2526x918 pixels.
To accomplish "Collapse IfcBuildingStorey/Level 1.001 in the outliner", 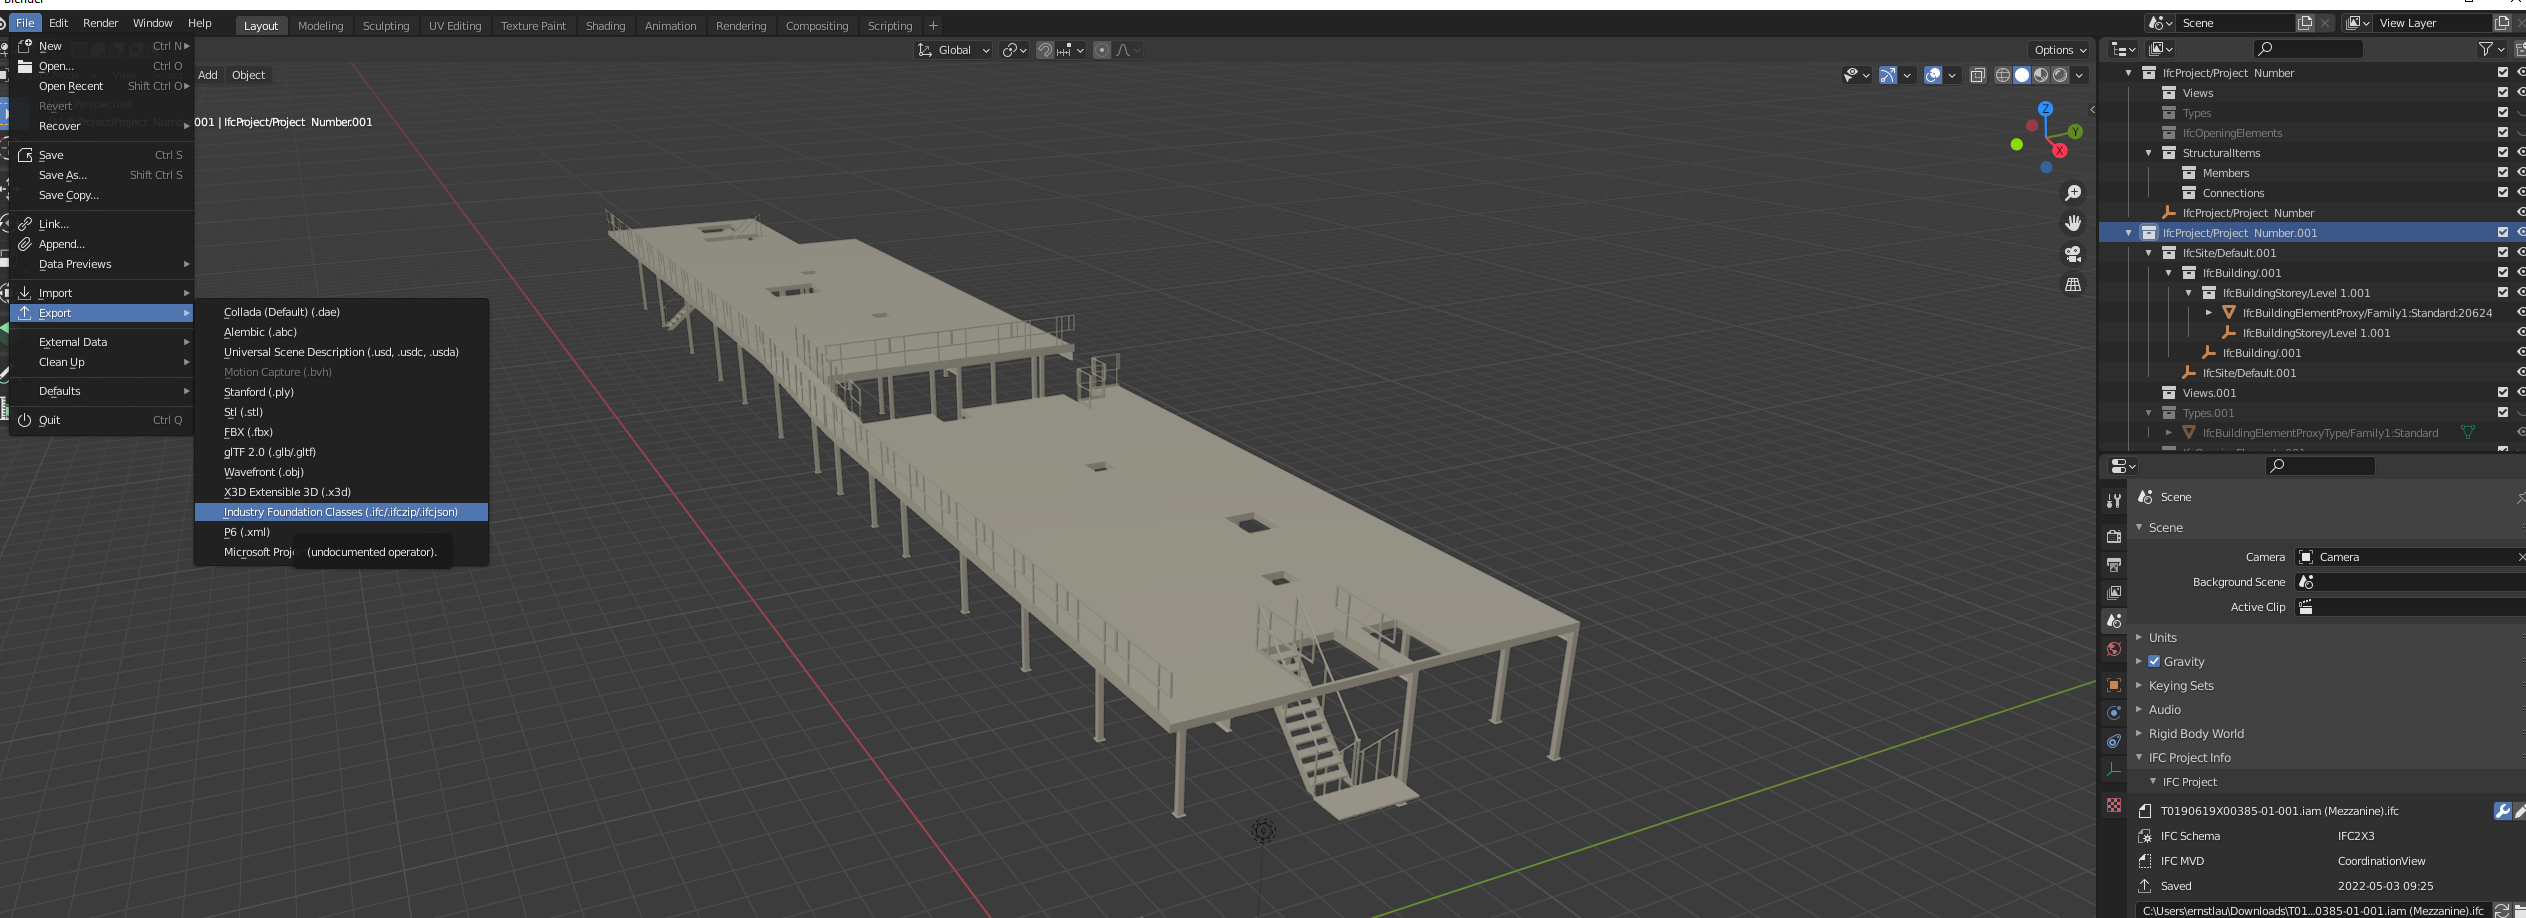I will 2189,292.
